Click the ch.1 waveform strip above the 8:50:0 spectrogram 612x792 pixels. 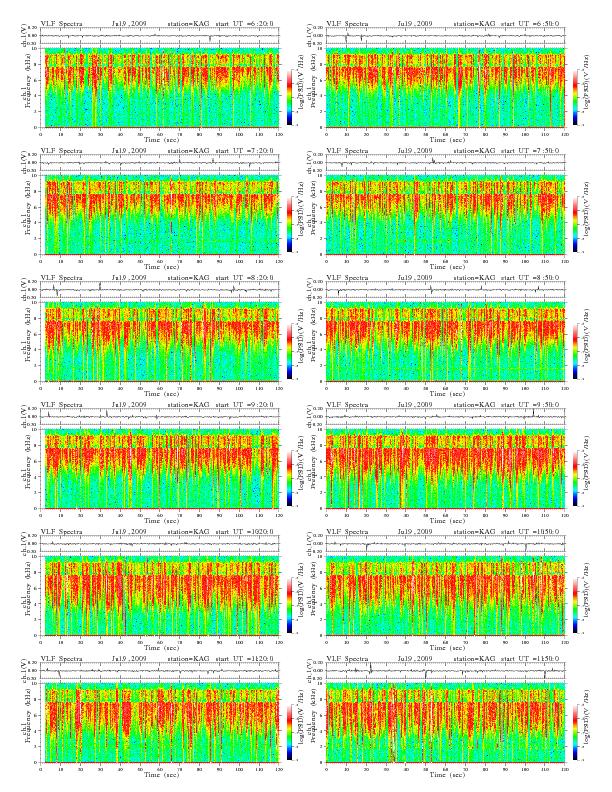click(x=445, y=290)
